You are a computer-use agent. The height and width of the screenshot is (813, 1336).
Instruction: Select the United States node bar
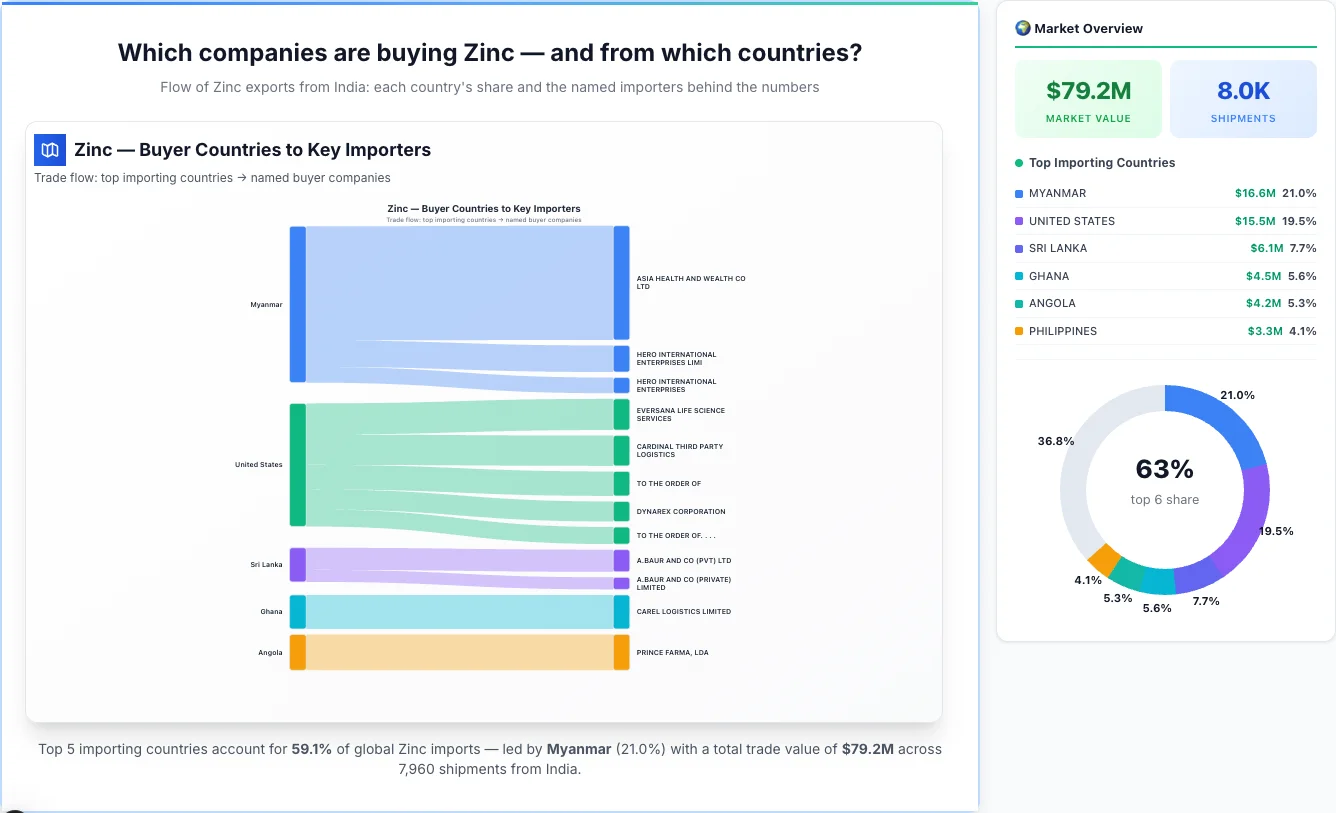click(x=296, y=465)
